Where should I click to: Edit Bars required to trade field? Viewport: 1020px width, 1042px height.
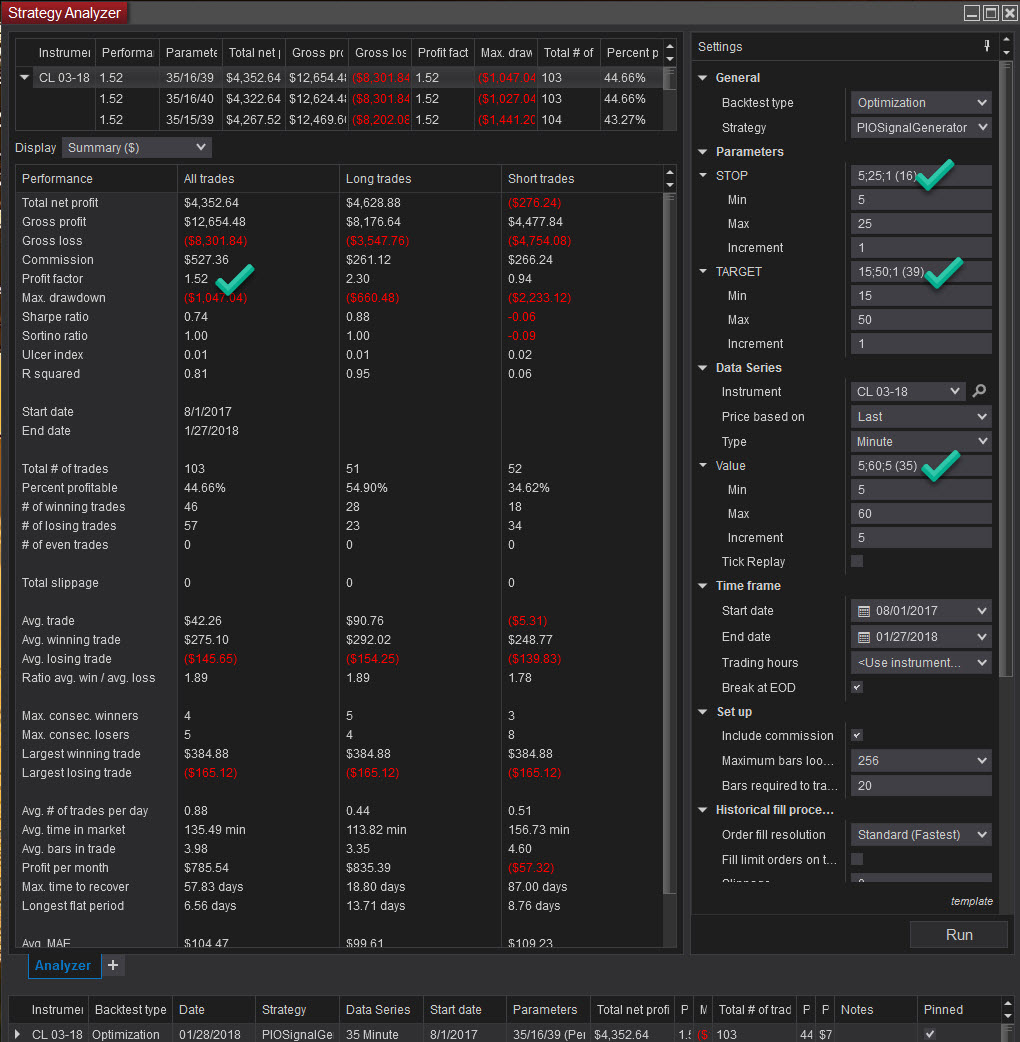click(921, 785)
